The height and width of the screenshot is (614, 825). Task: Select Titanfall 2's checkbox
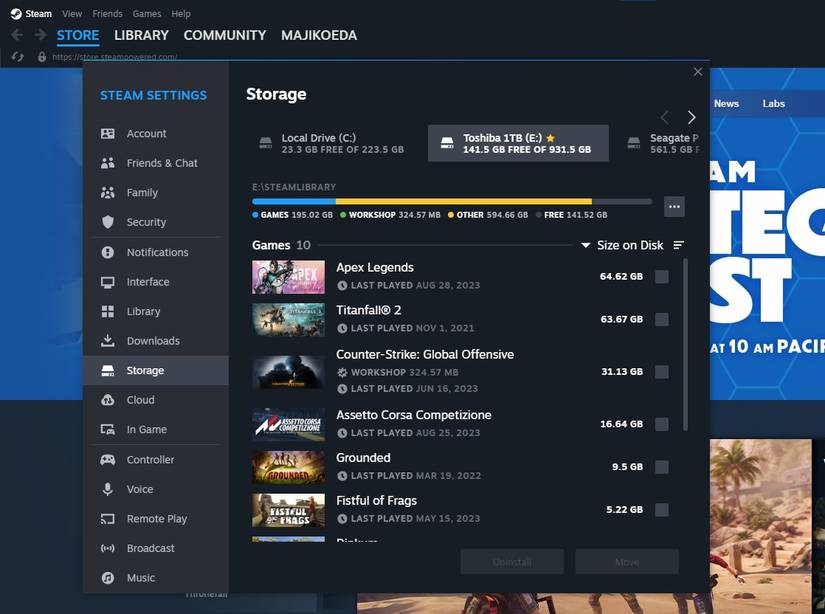coord(661,319)
